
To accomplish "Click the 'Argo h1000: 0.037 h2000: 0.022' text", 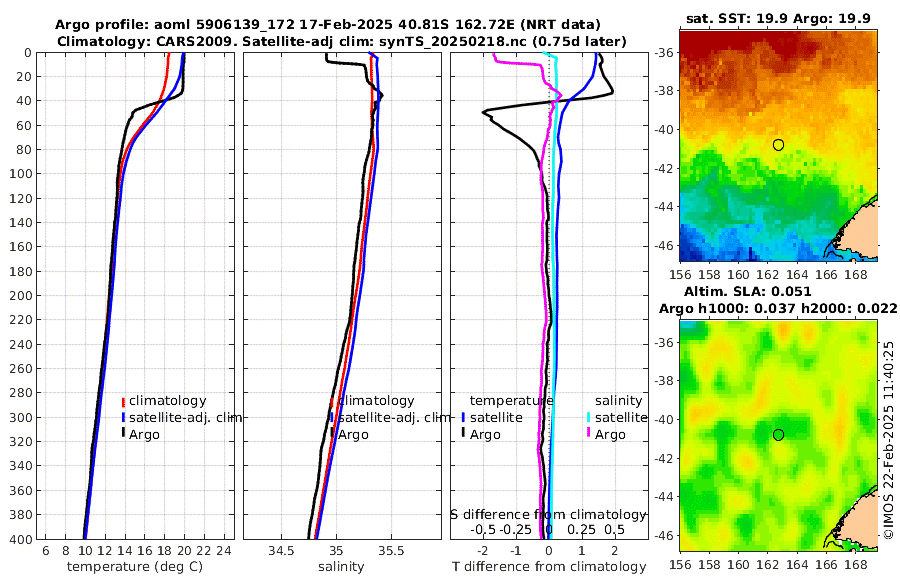I will (x=778, y=308).
